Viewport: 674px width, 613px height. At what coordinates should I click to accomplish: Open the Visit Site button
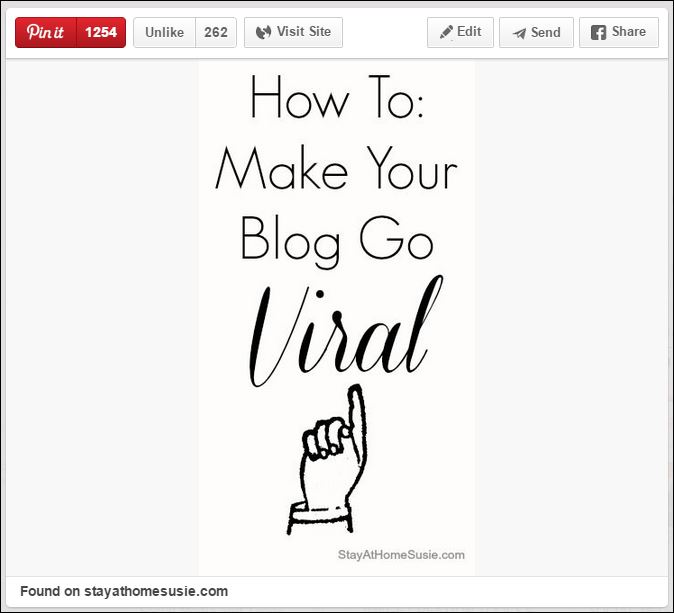point(293,32)
